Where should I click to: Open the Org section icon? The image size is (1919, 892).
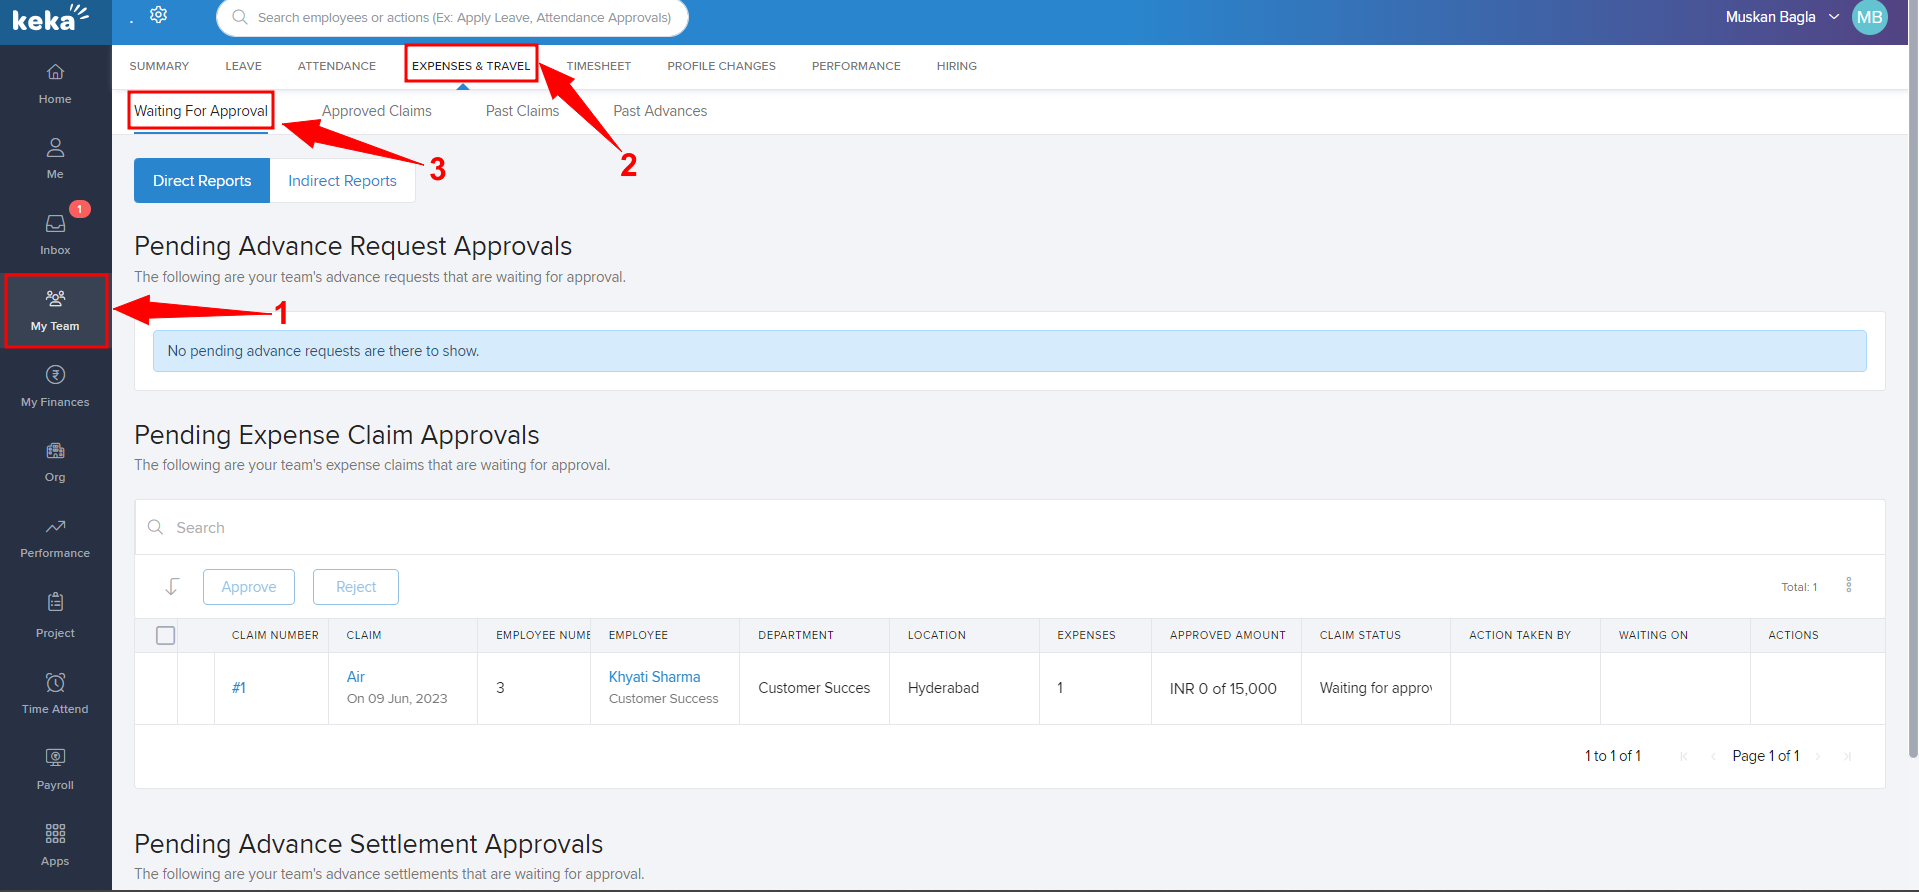tap(55, 461)
